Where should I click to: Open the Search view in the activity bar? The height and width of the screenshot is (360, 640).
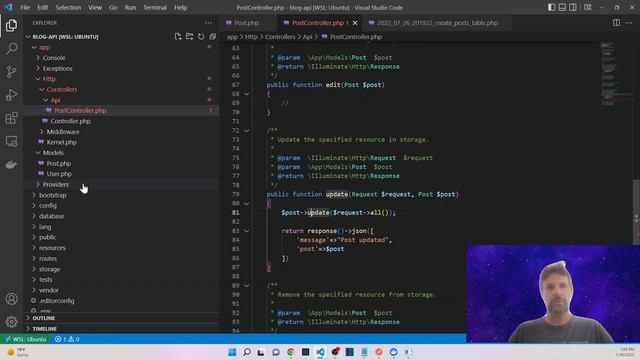coord(11,49)
